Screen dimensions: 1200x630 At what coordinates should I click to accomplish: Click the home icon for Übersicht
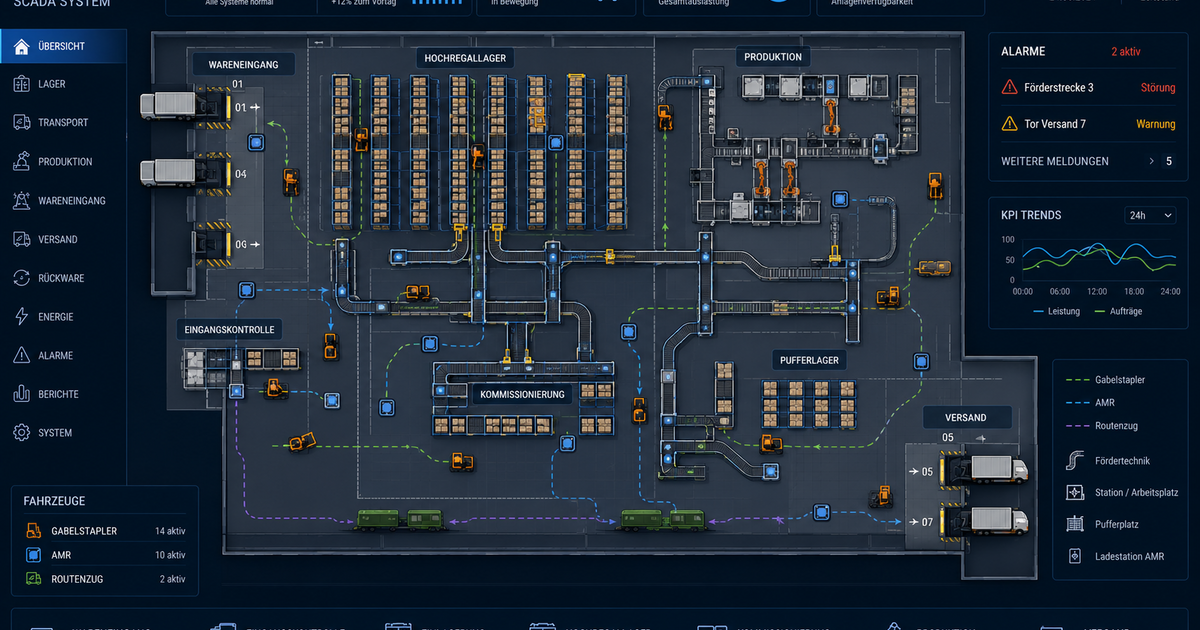(21, 46)
